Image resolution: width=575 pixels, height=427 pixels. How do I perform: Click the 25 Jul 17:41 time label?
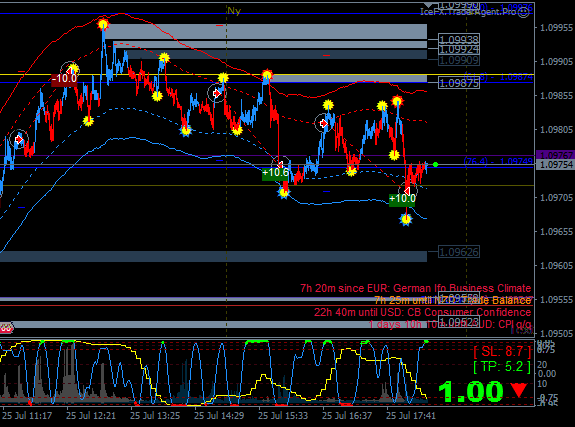[x=411, y=416]
